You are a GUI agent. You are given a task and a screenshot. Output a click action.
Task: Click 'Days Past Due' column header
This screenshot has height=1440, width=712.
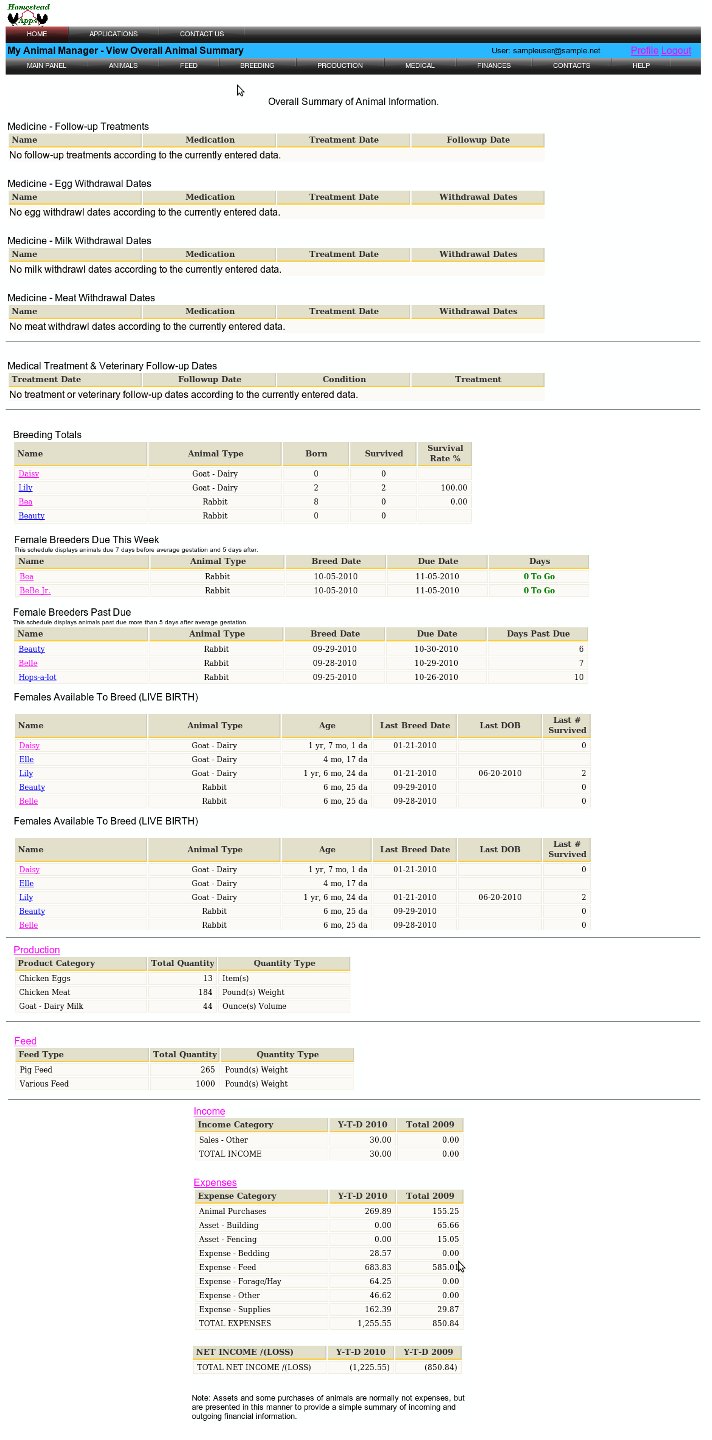coord(538,634)
